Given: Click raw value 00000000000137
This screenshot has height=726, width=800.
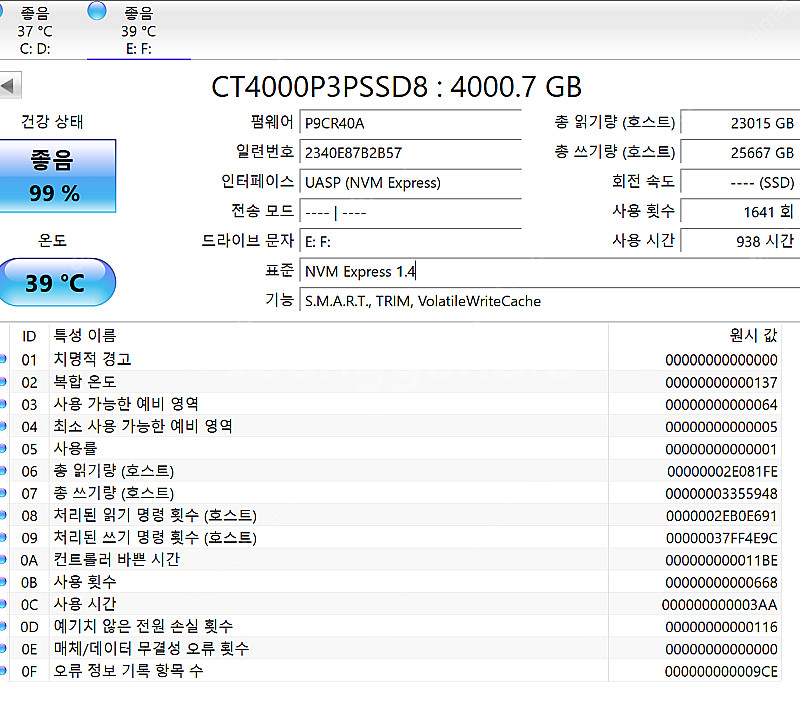Looking at the screenshot, I should (721, 383).
